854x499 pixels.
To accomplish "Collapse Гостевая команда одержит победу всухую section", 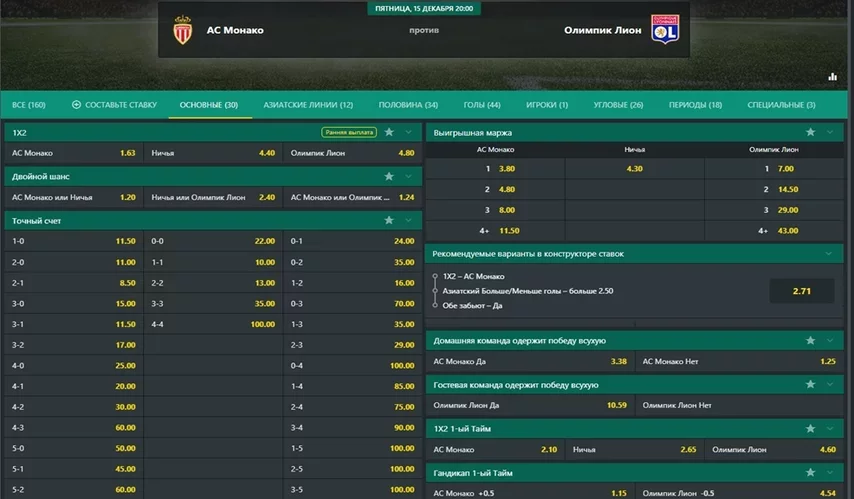I will 830,385.
